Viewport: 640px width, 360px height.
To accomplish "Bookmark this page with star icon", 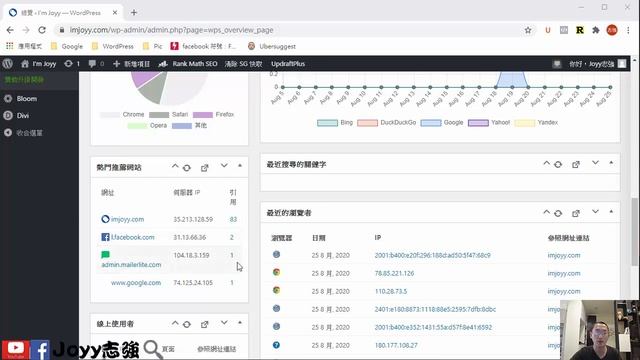I will click(528, 30).
